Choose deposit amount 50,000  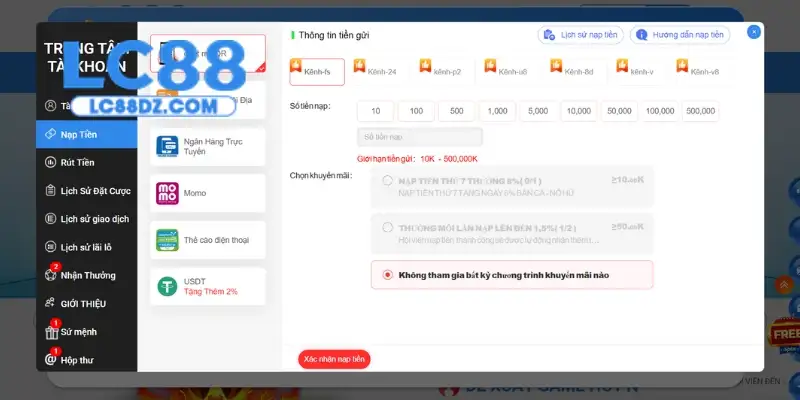pos(619,111)
